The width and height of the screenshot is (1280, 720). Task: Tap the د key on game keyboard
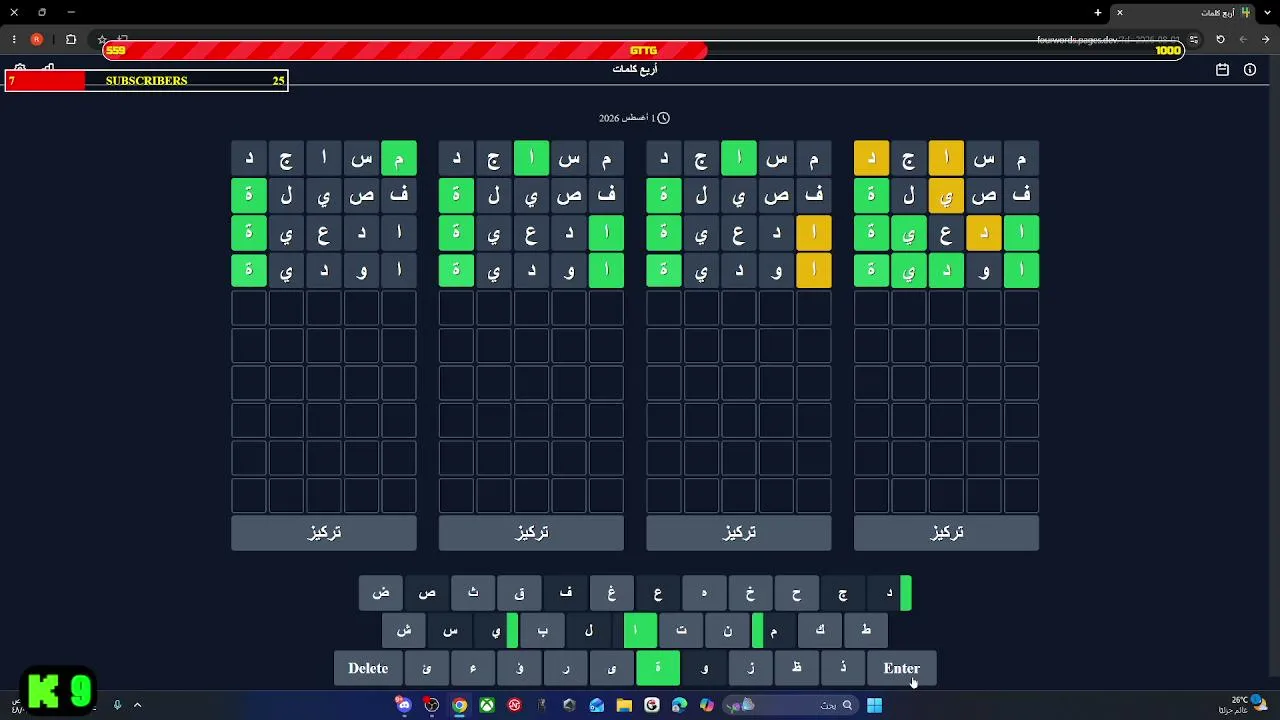(889, 593)
